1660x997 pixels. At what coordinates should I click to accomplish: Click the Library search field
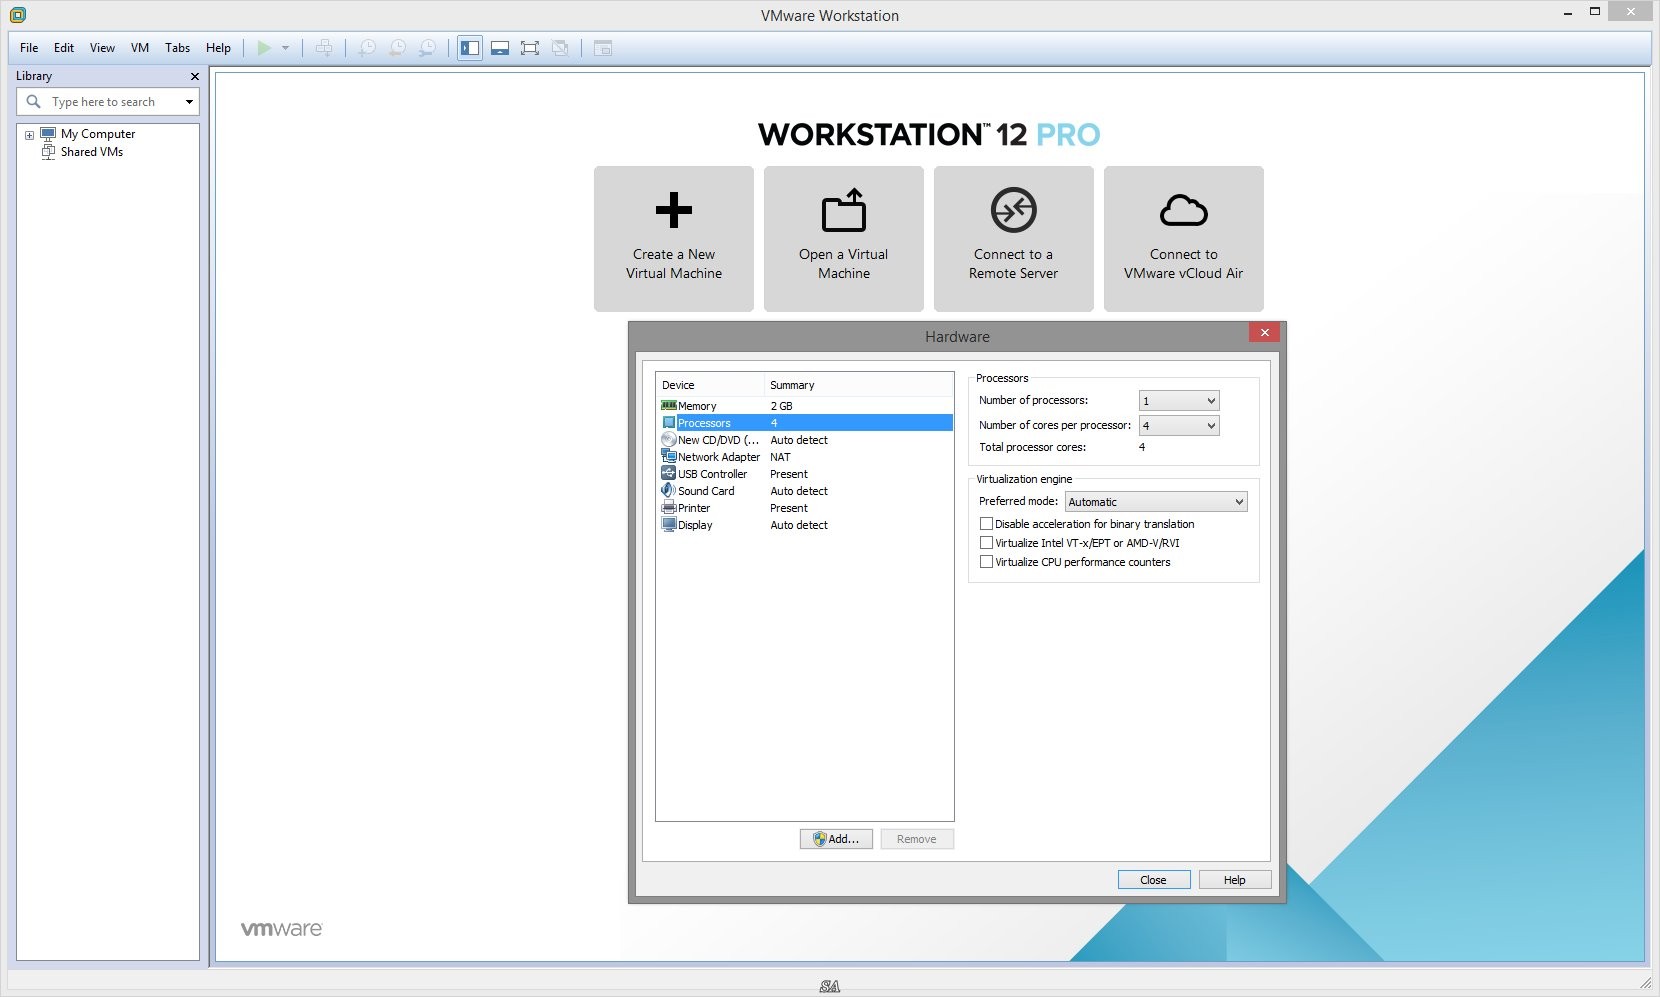(x=108, y=101)
